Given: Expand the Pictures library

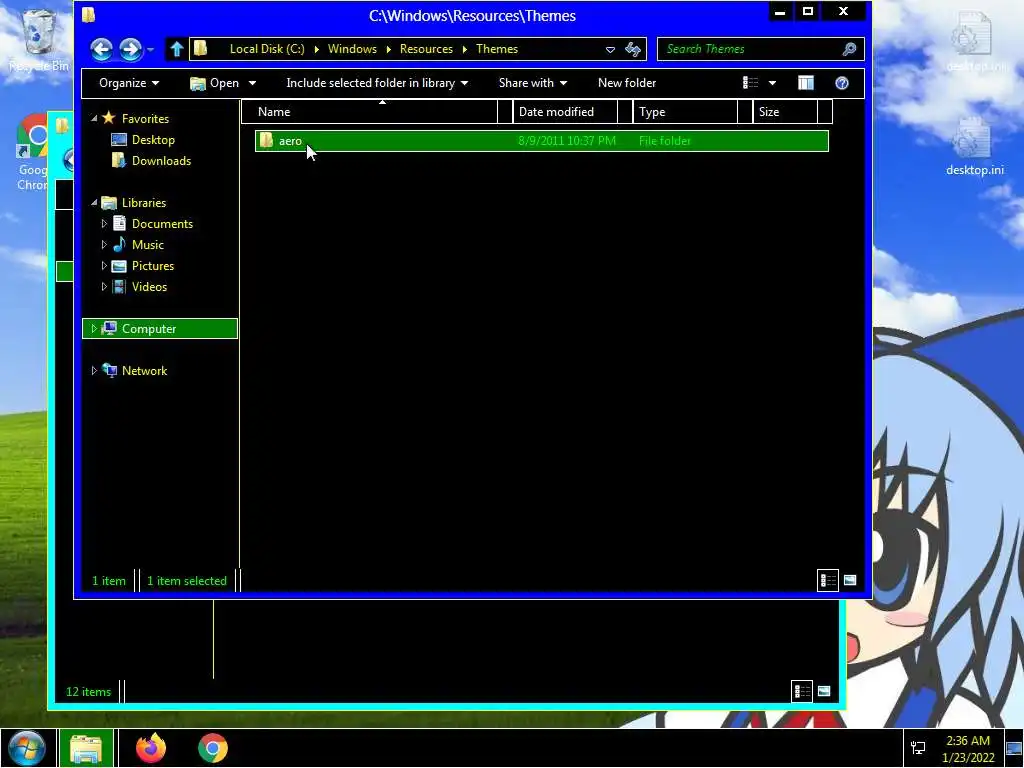Looking at the screenshot, I should point(104,266).
